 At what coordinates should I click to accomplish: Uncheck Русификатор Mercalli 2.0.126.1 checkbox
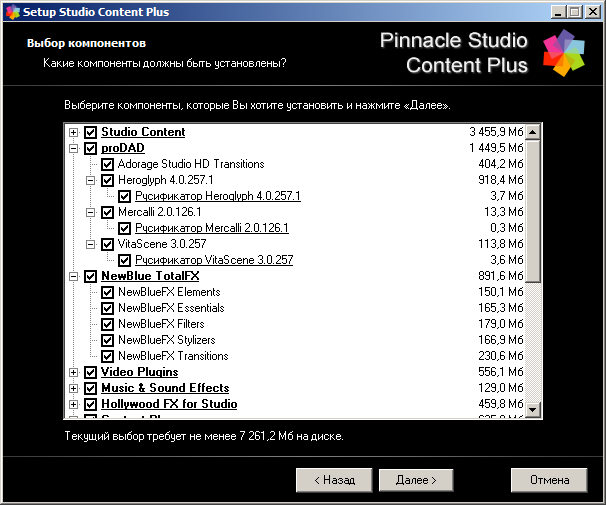click(x=124, y=228)
